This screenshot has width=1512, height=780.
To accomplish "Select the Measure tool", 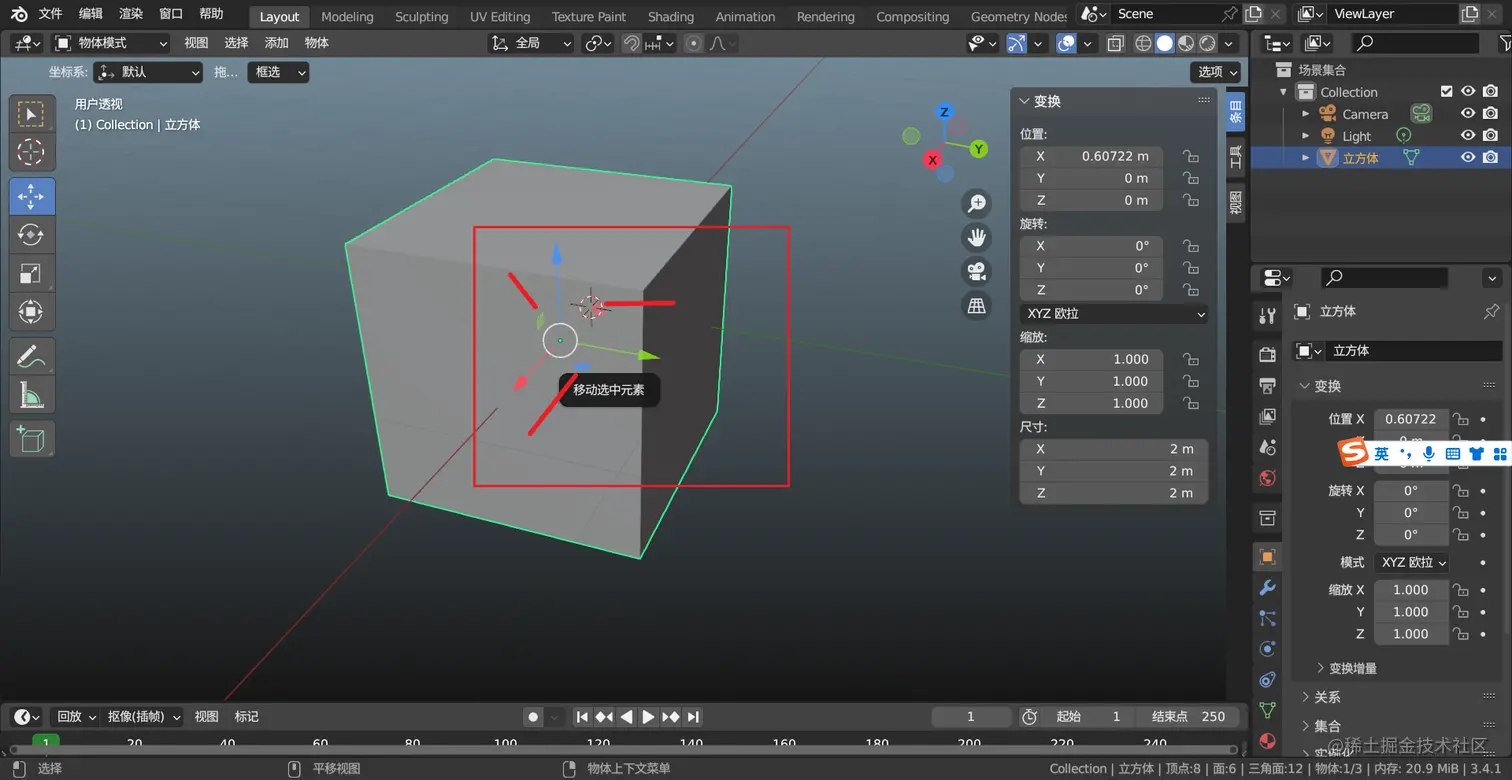I will [x=31, y=395].
